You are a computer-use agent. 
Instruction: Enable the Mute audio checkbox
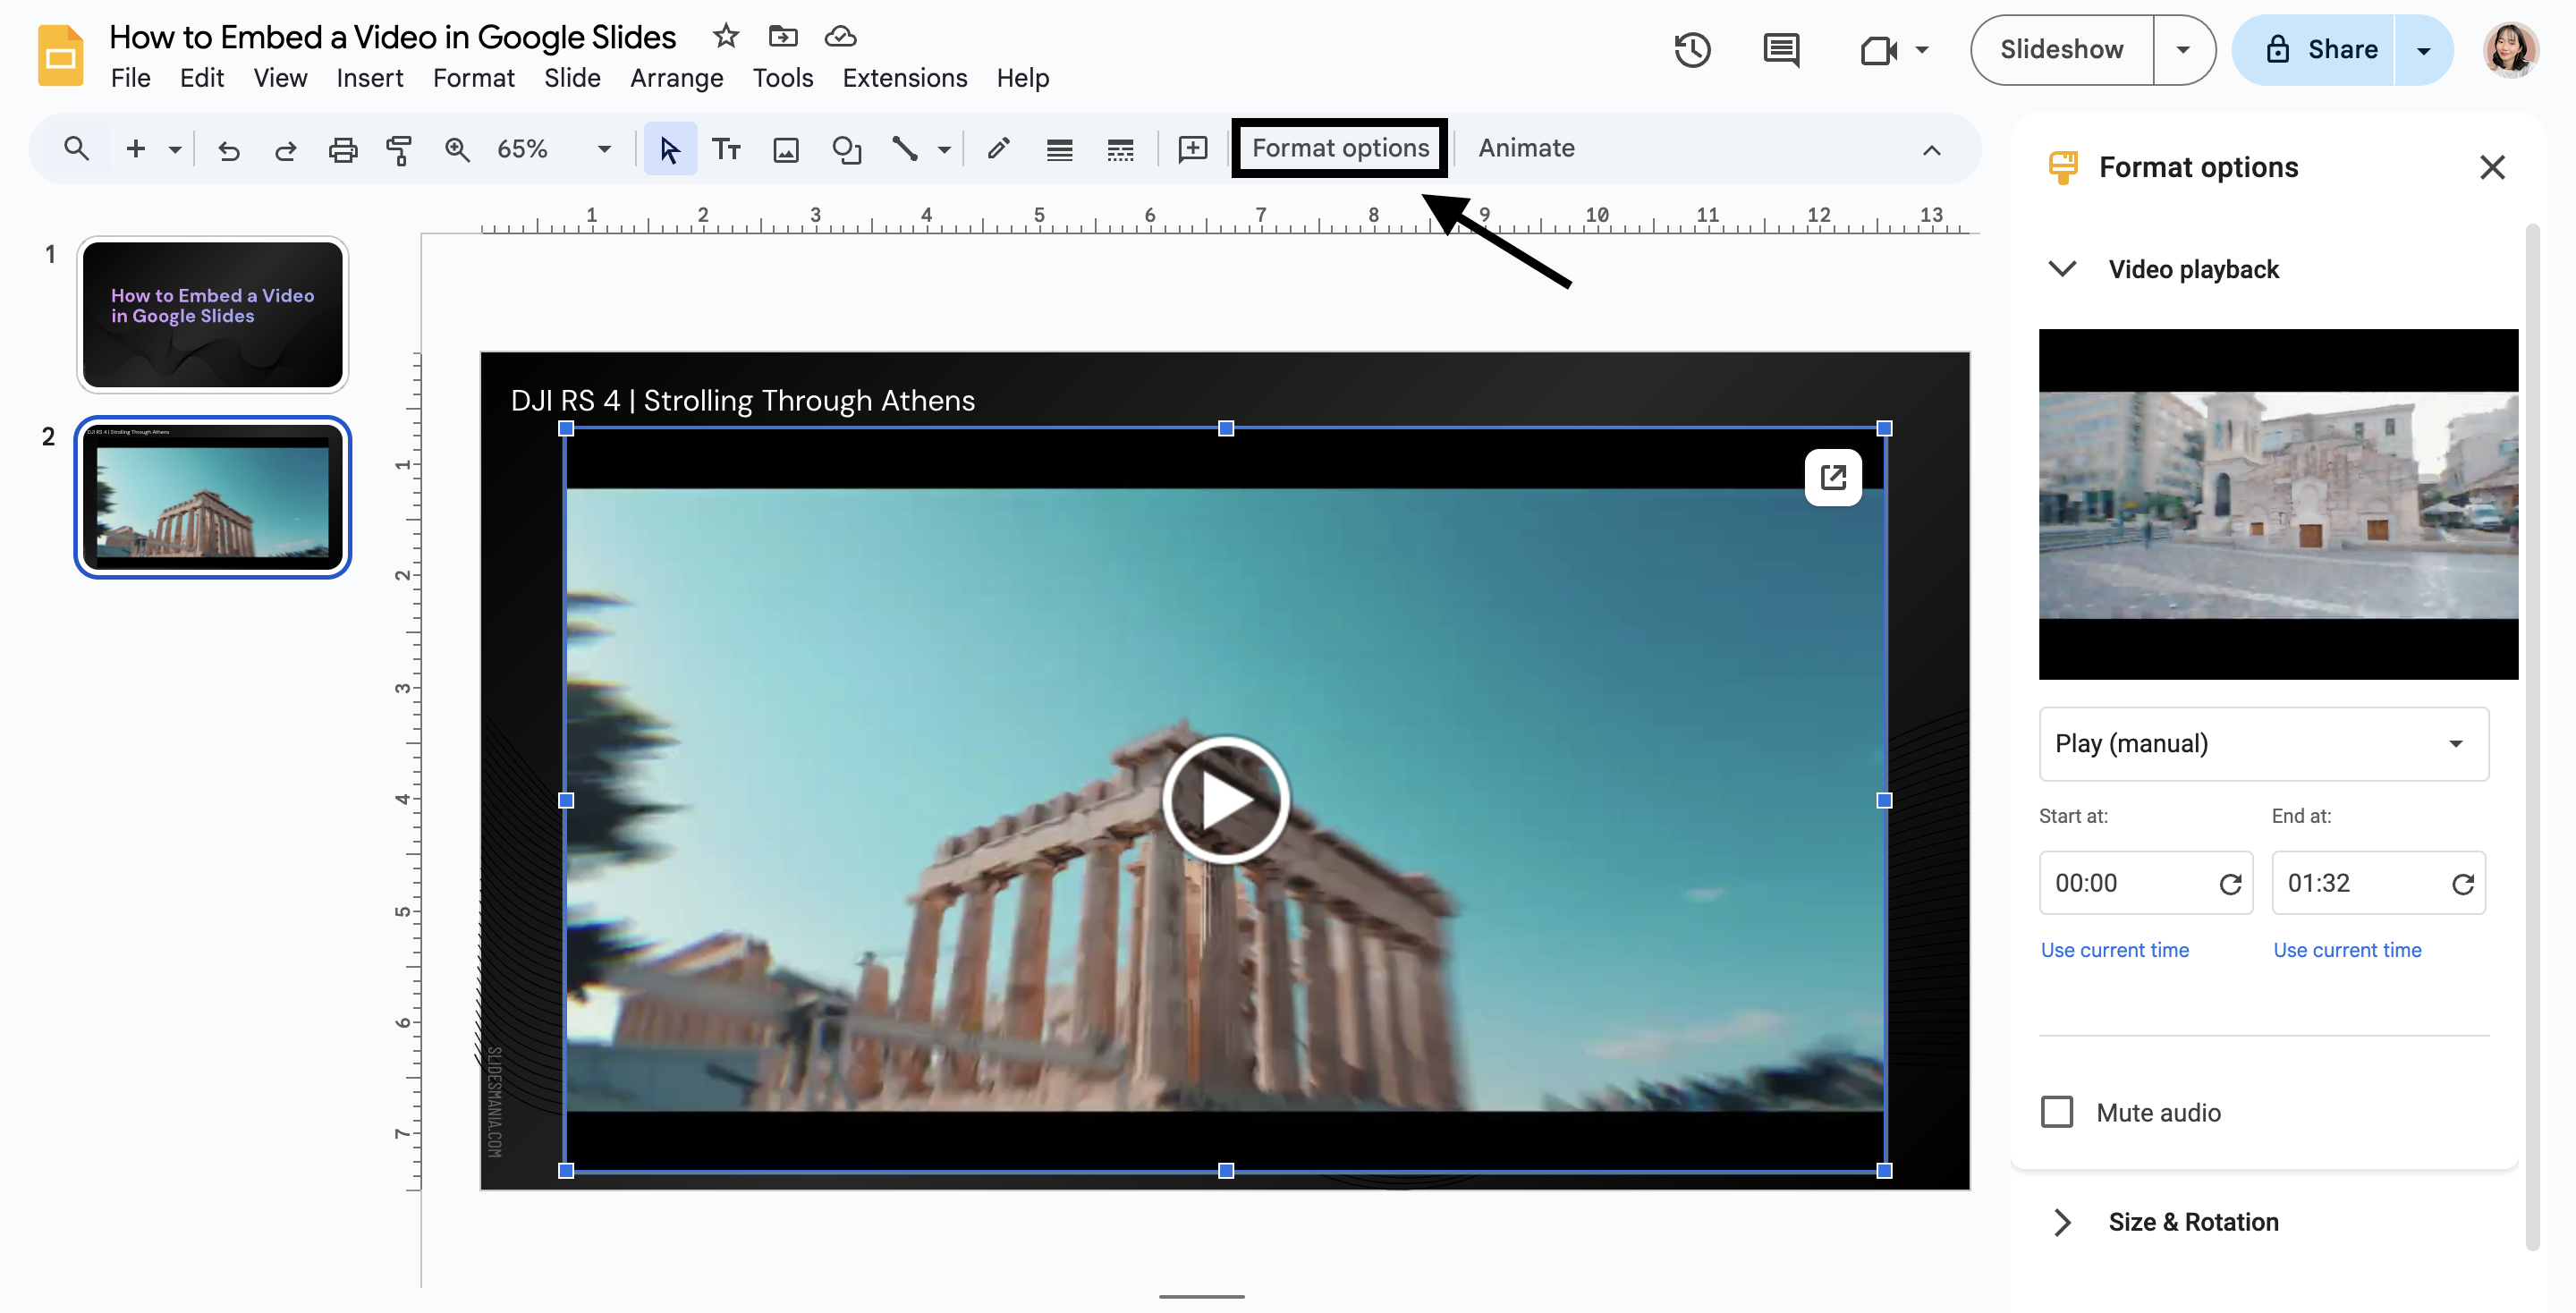point(2056,1112)
